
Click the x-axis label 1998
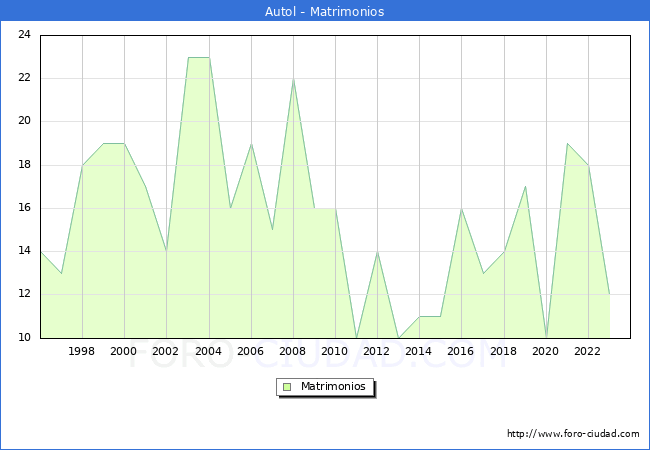click(x=82, y=351)
